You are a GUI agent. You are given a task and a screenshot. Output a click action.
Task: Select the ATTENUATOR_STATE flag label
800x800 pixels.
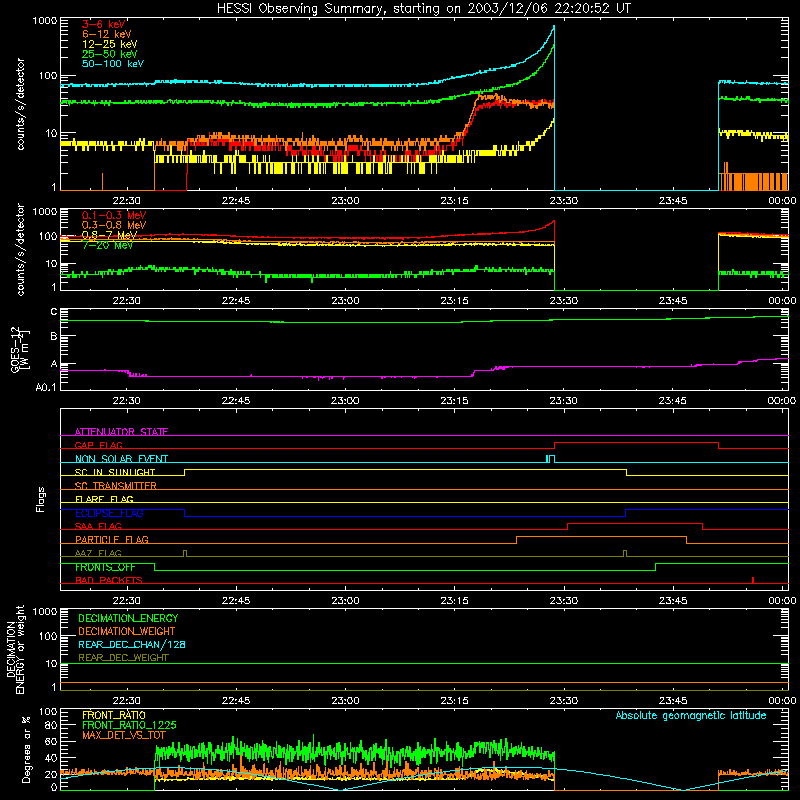click(x=121, y=432)
